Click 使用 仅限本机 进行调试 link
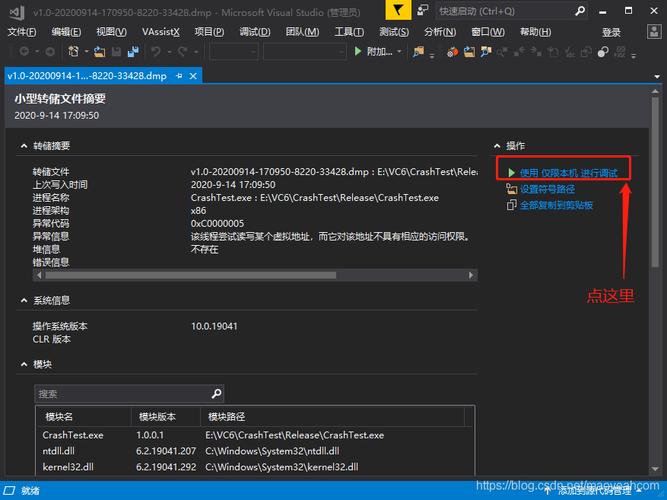The height and width of the screenshot is (500, 667). [568, 173]
